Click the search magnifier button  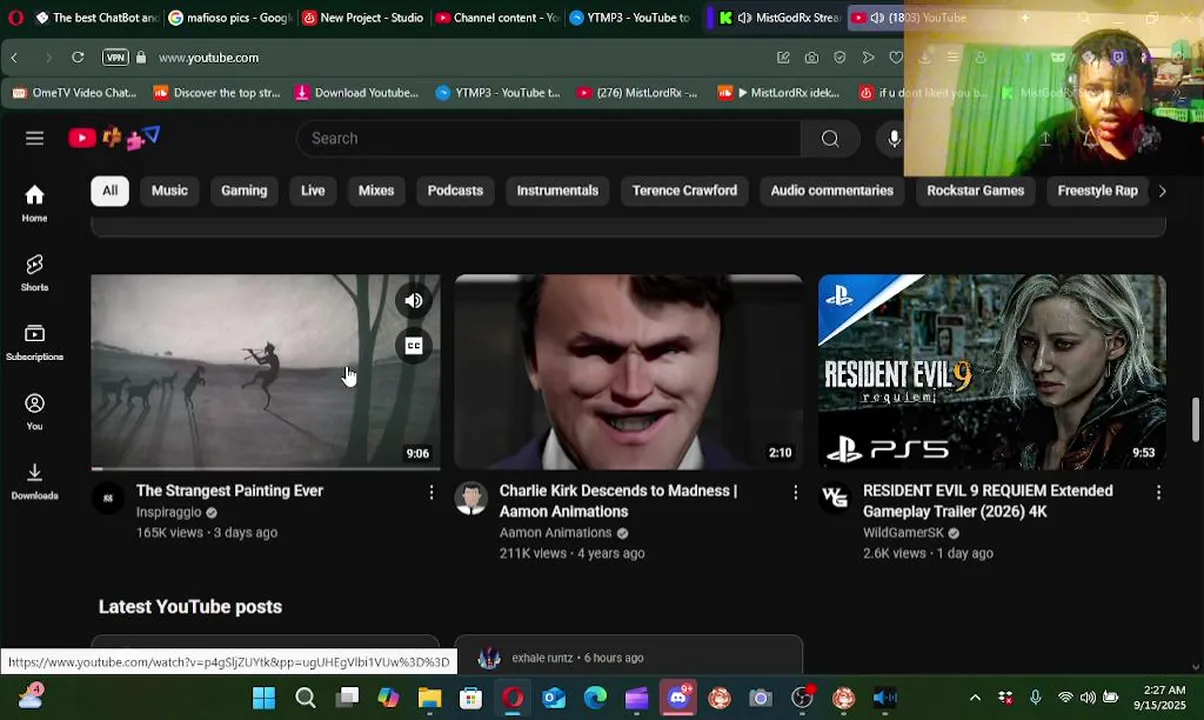[x=830, y=139]
